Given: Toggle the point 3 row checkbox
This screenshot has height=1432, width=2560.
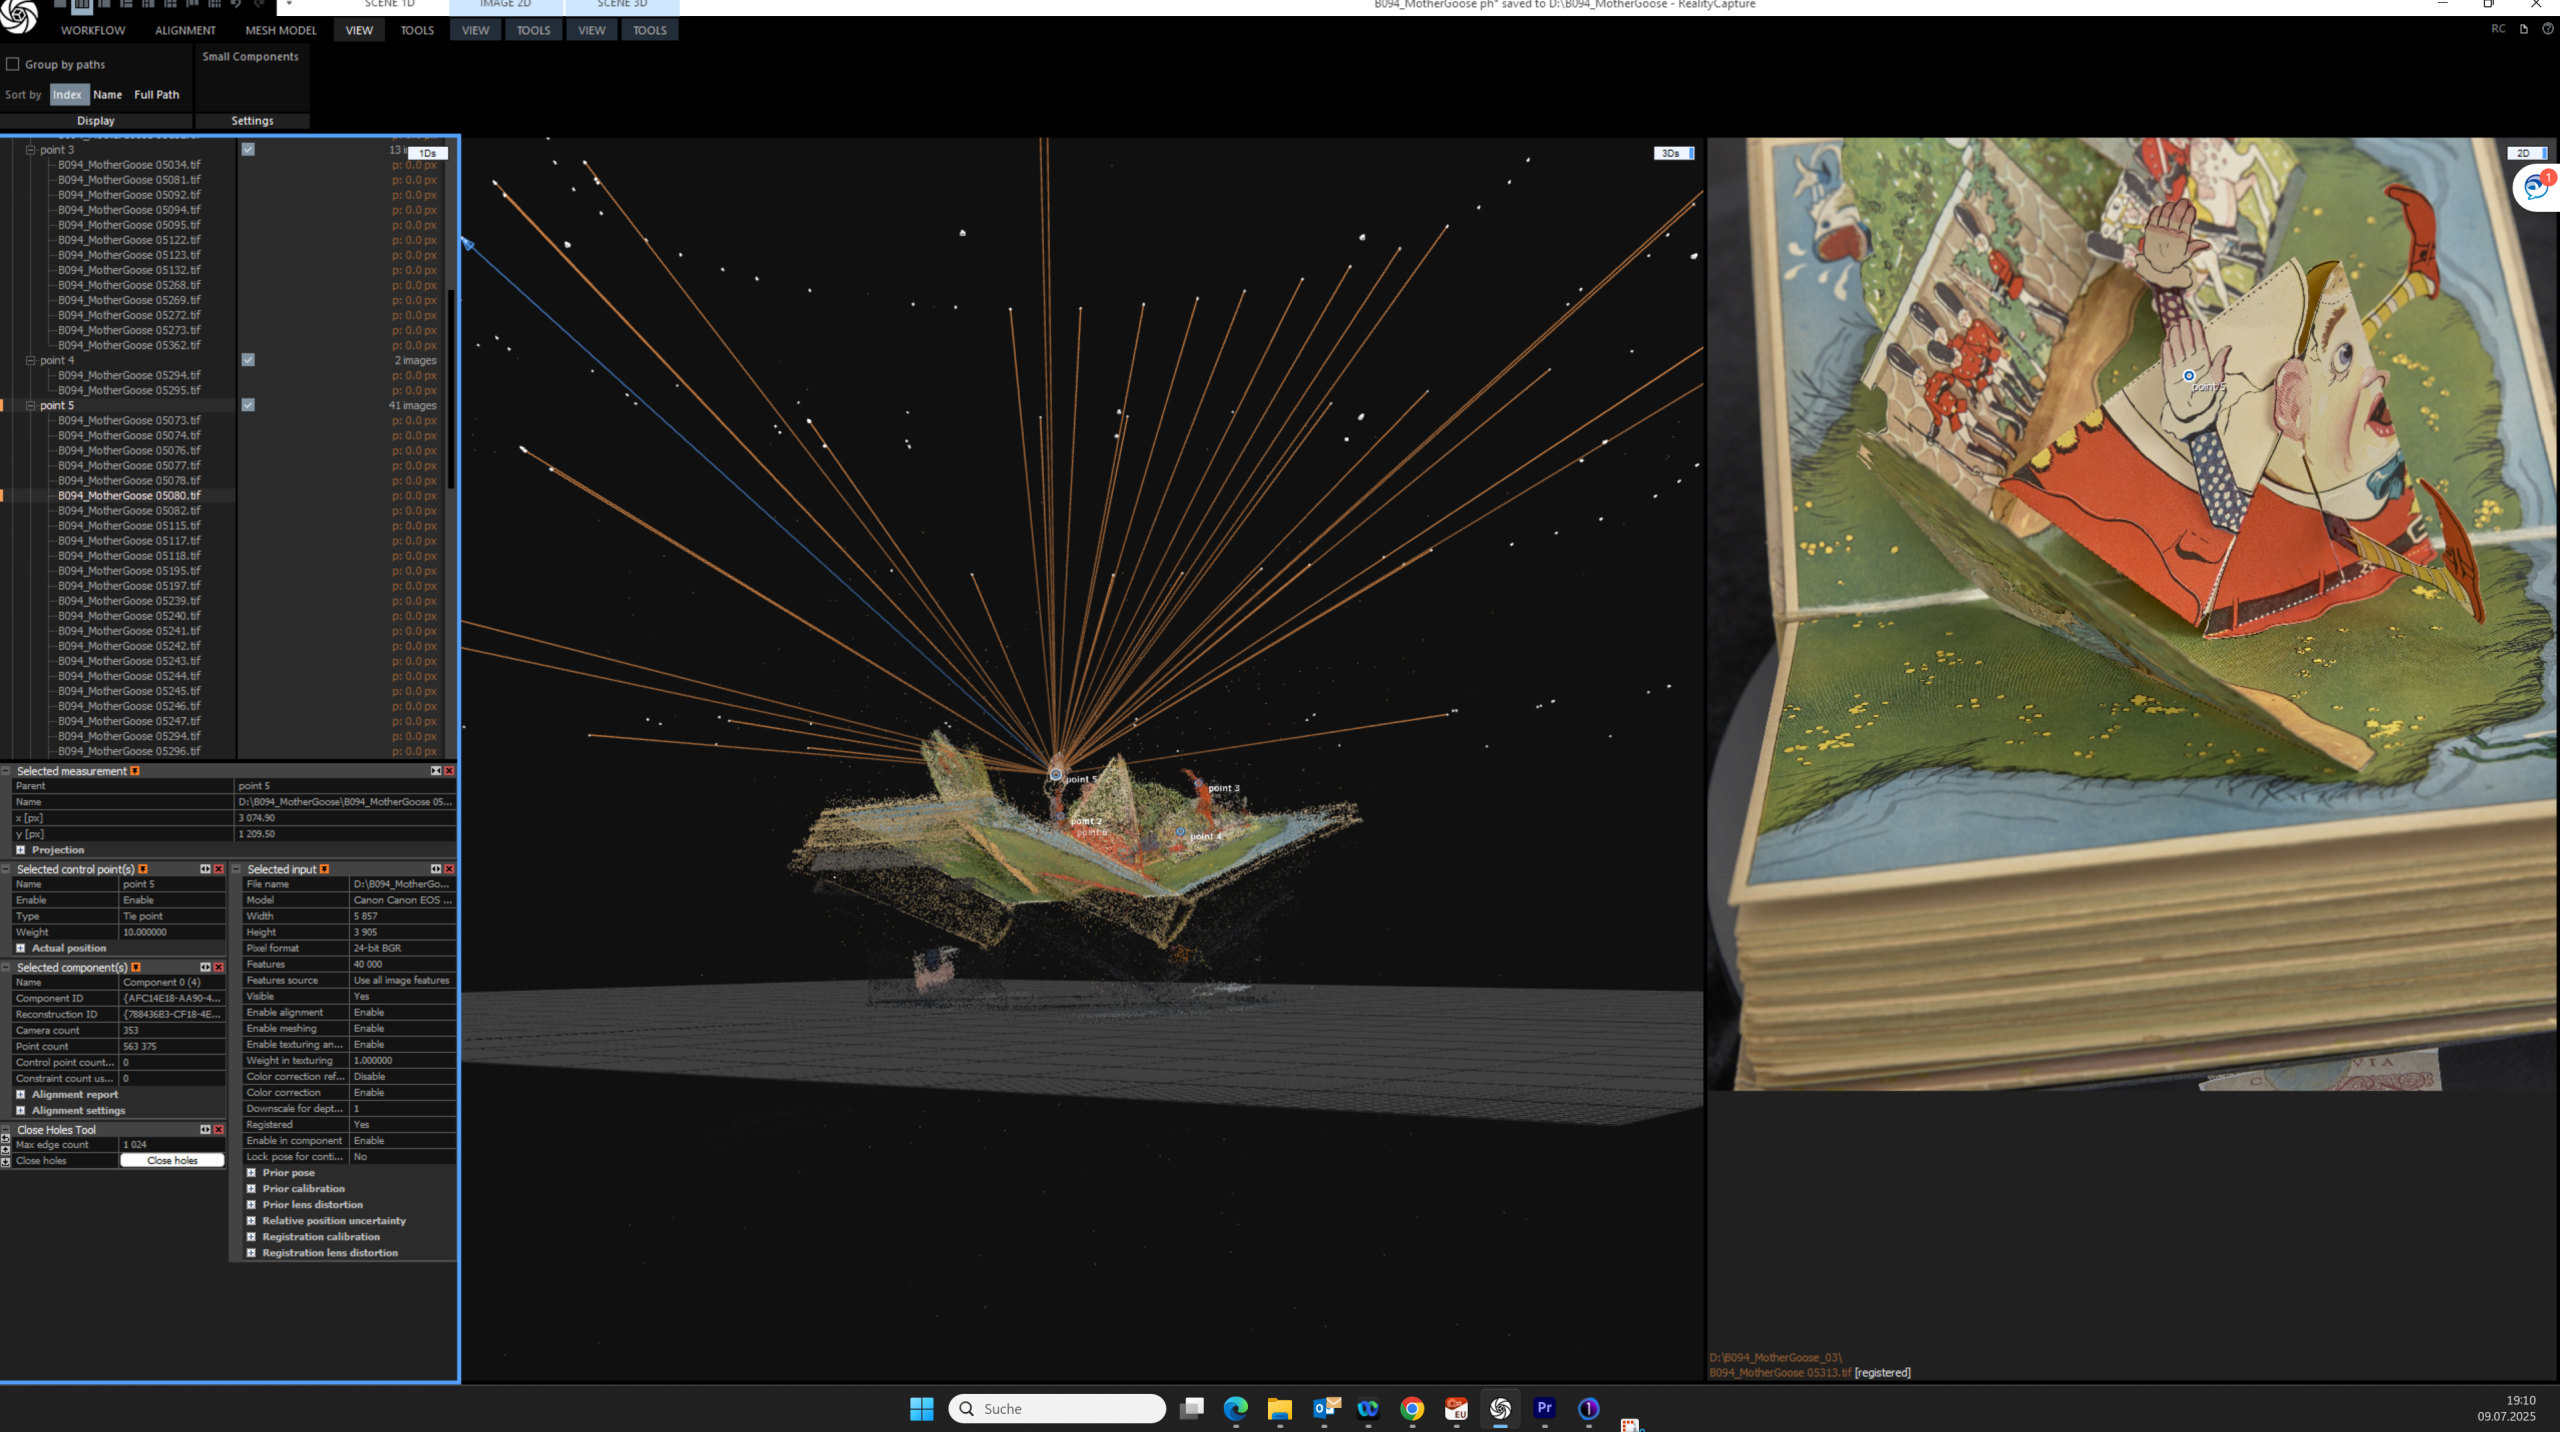Looking at the screenshot, I should coord(248,149).
